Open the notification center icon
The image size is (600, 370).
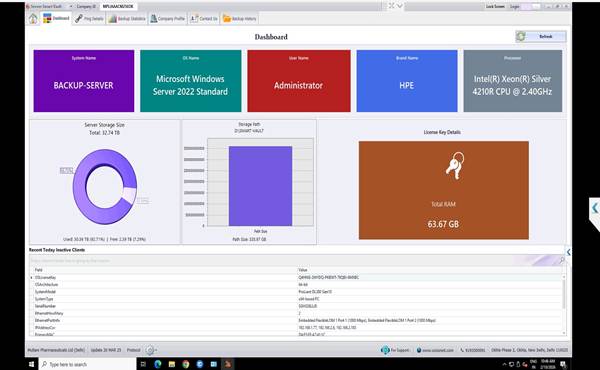coord(563,364)
